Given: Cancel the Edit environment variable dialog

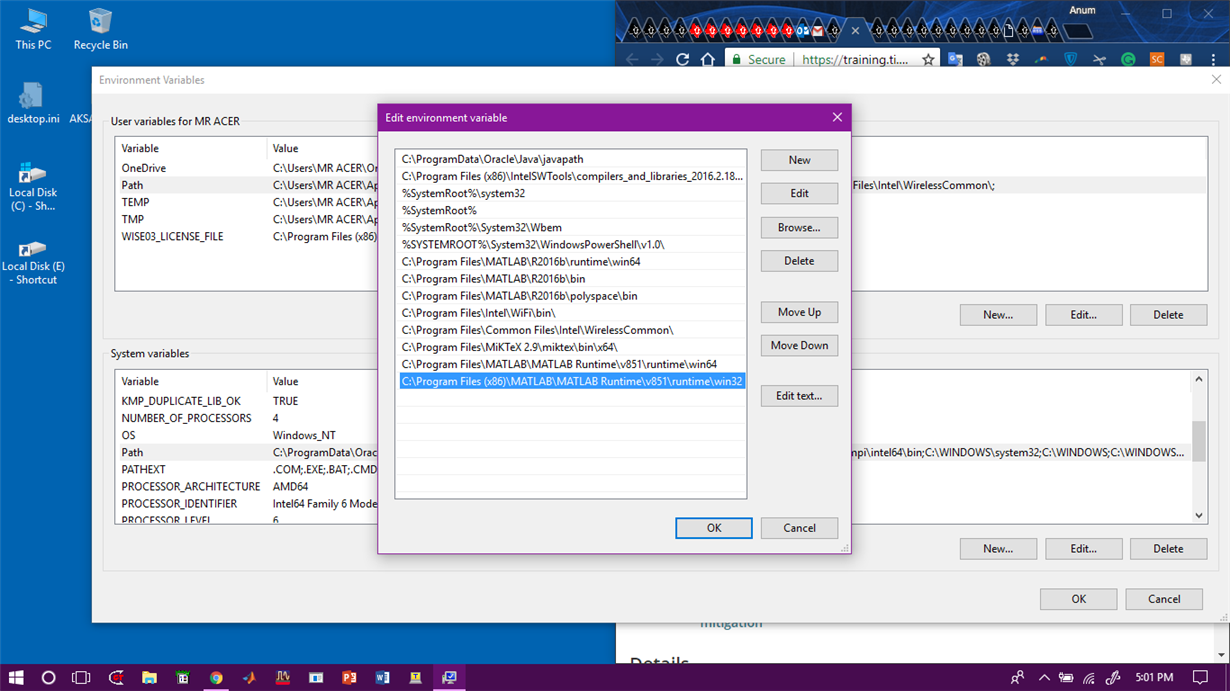Looking at the screenshot, I should tap(799, 528).
